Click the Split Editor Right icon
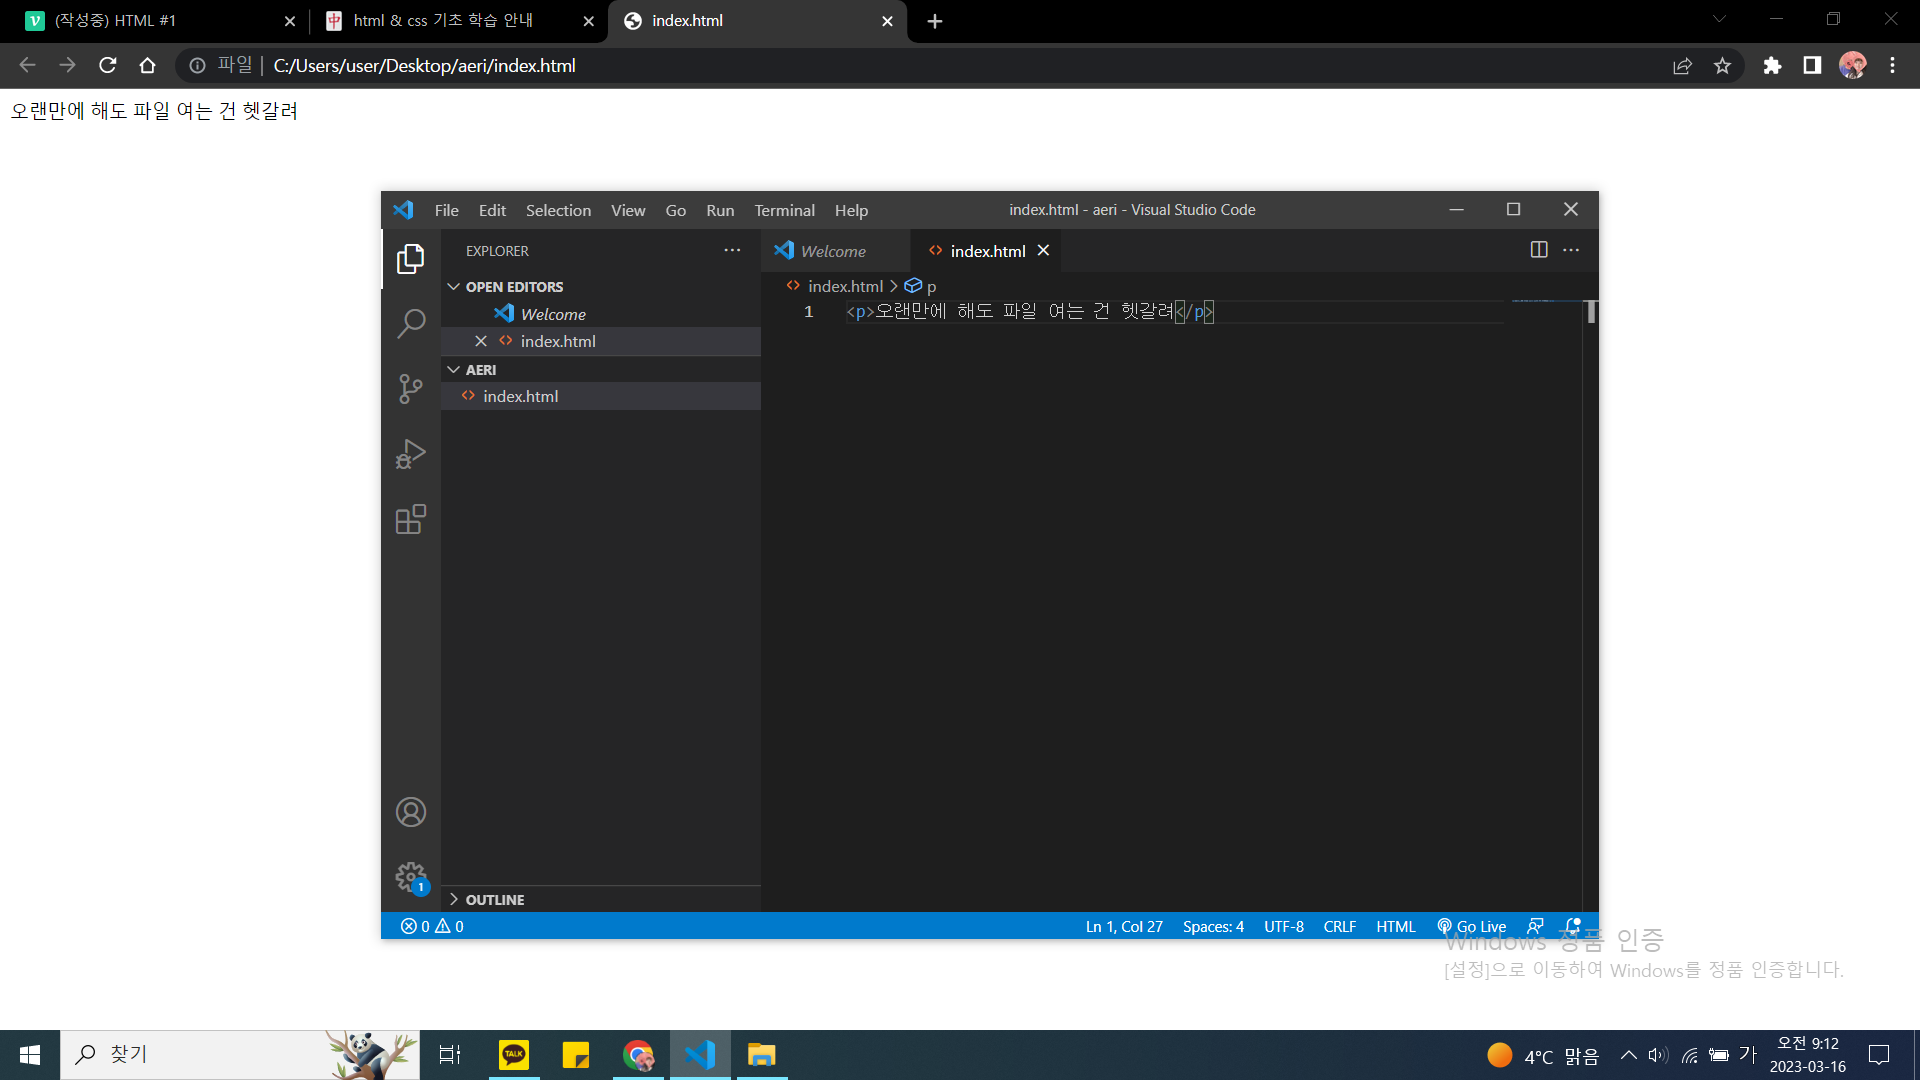The height and width of the screenshot is (1080, 1920). [x=1539, y=250]
